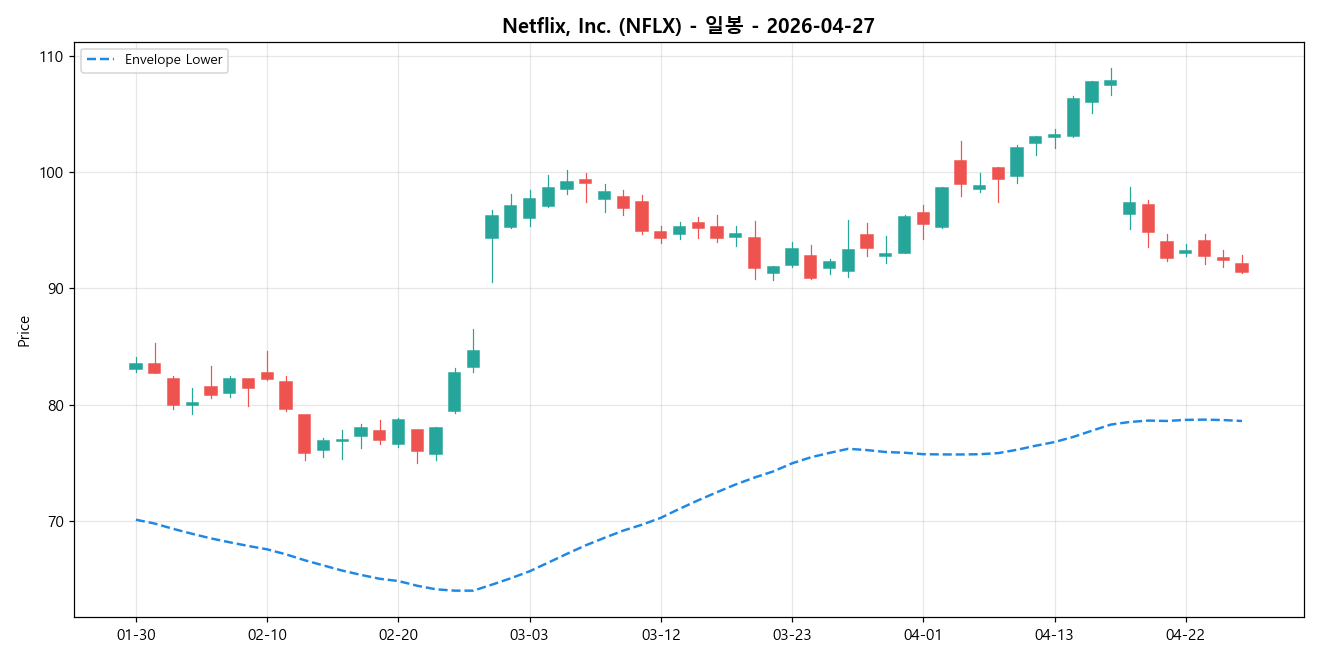Select the first candle near 01-30
The image size is (1320, 660).
(x=137, y=366)
